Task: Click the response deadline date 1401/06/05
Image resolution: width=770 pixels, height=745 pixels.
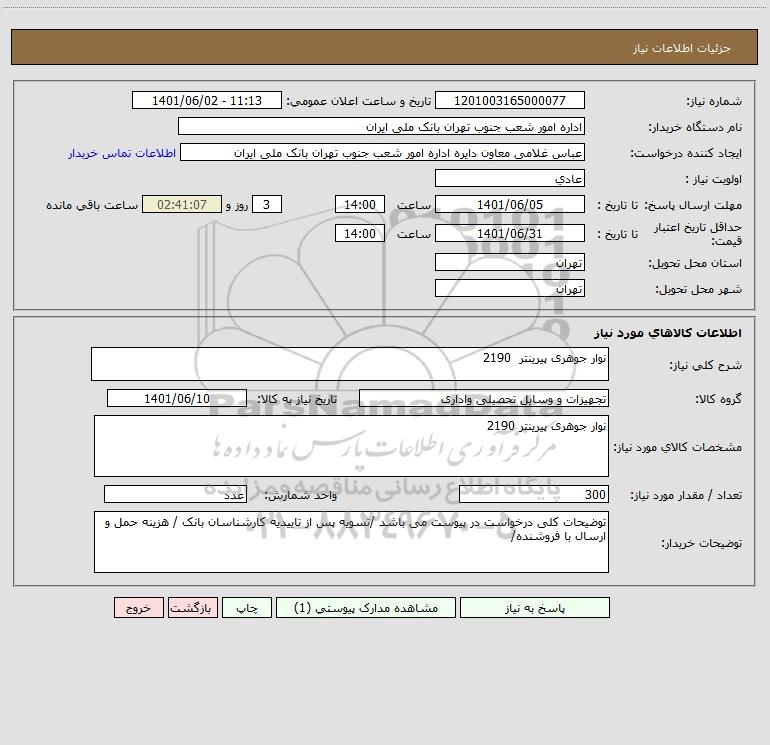Action: [510, 204]
